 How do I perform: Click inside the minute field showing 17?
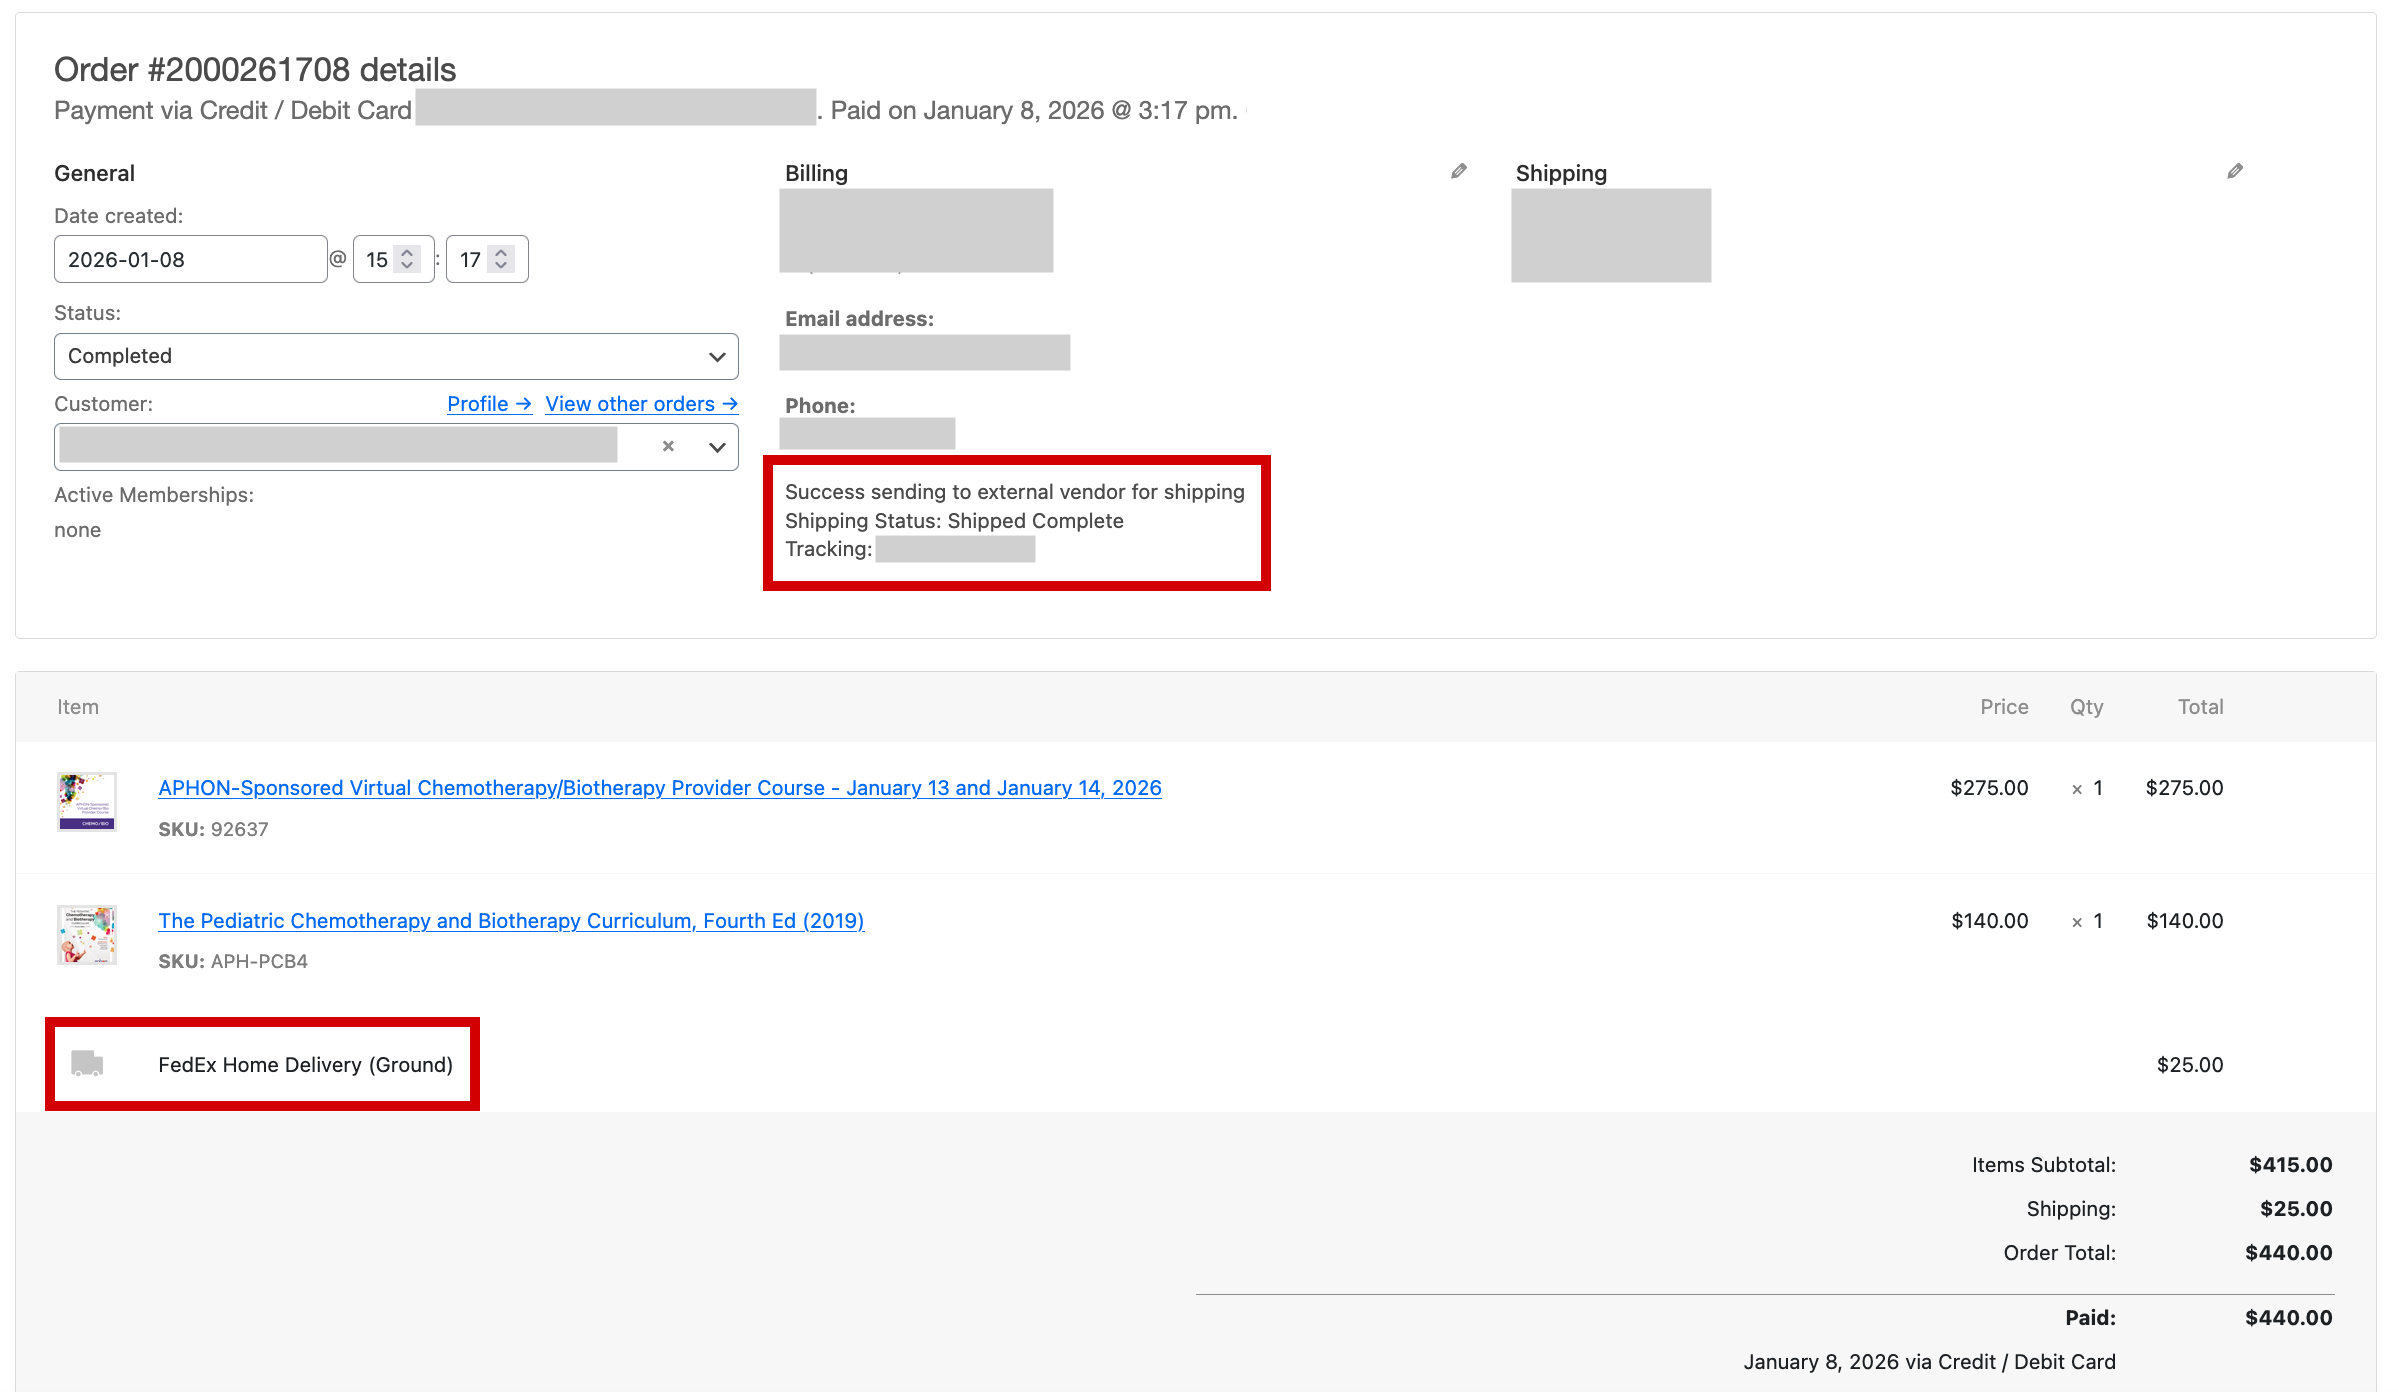(x=470, y=260)
